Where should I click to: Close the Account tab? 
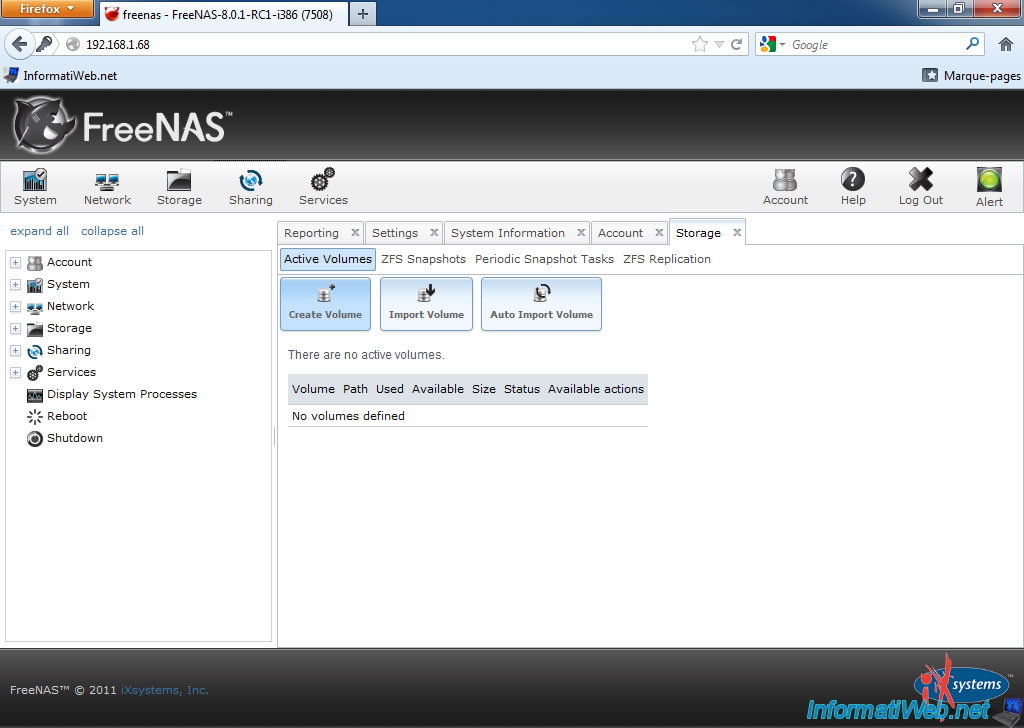point(659,232)
